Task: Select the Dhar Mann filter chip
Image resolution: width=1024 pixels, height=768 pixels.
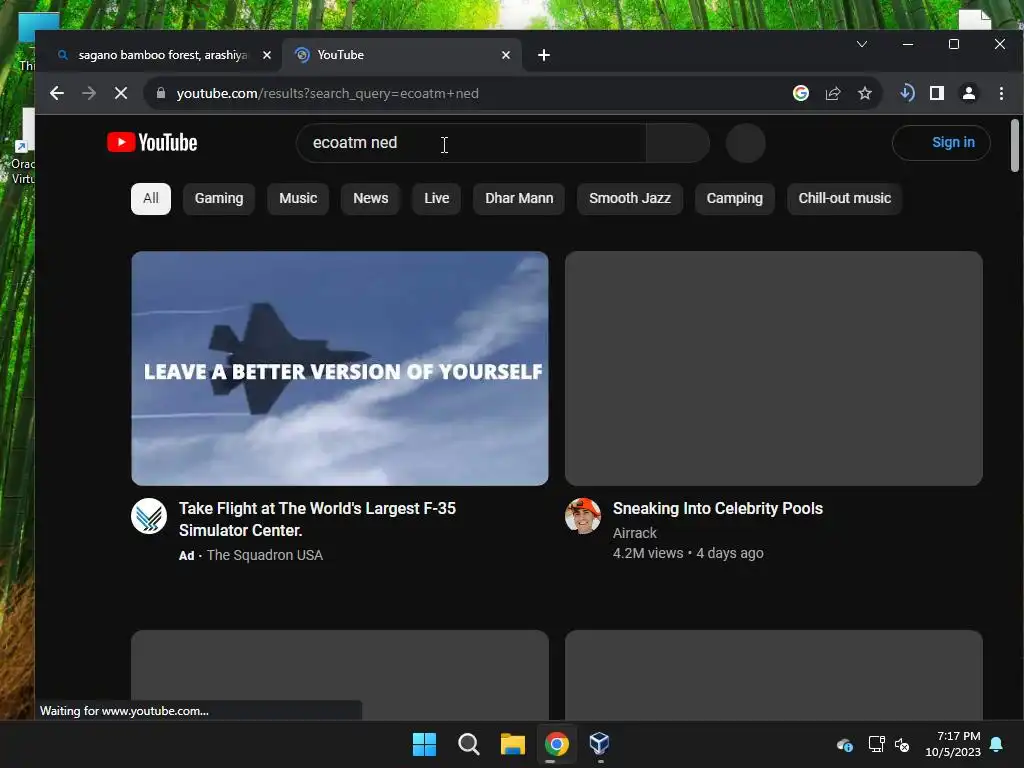Action: 519,199
